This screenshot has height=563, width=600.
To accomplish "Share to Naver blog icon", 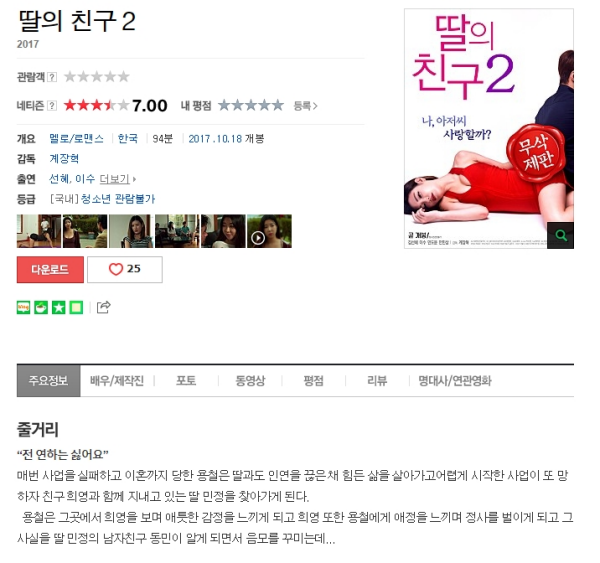I will point(23,307).
